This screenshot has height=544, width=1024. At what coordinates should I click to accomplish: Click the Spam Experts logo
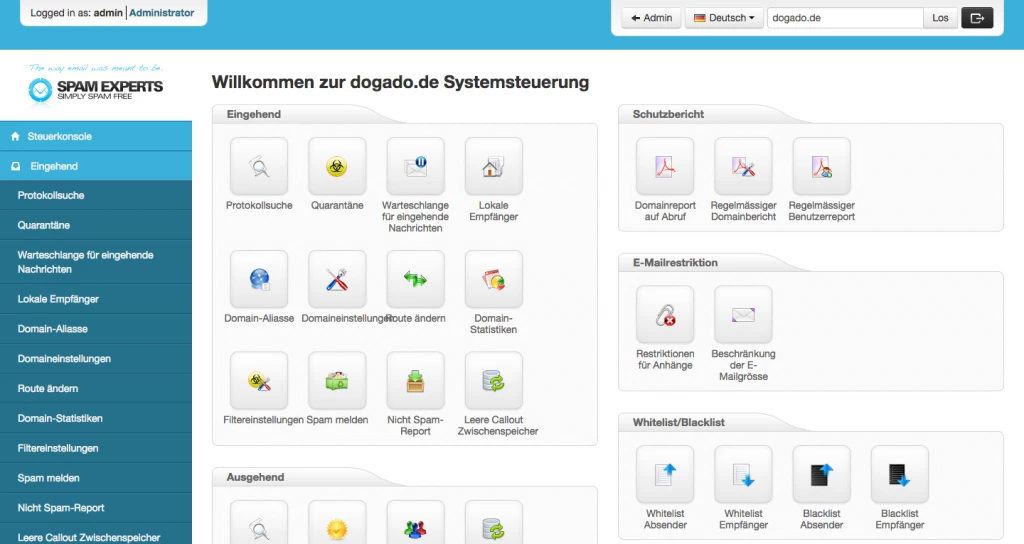(x=96, y=85)
